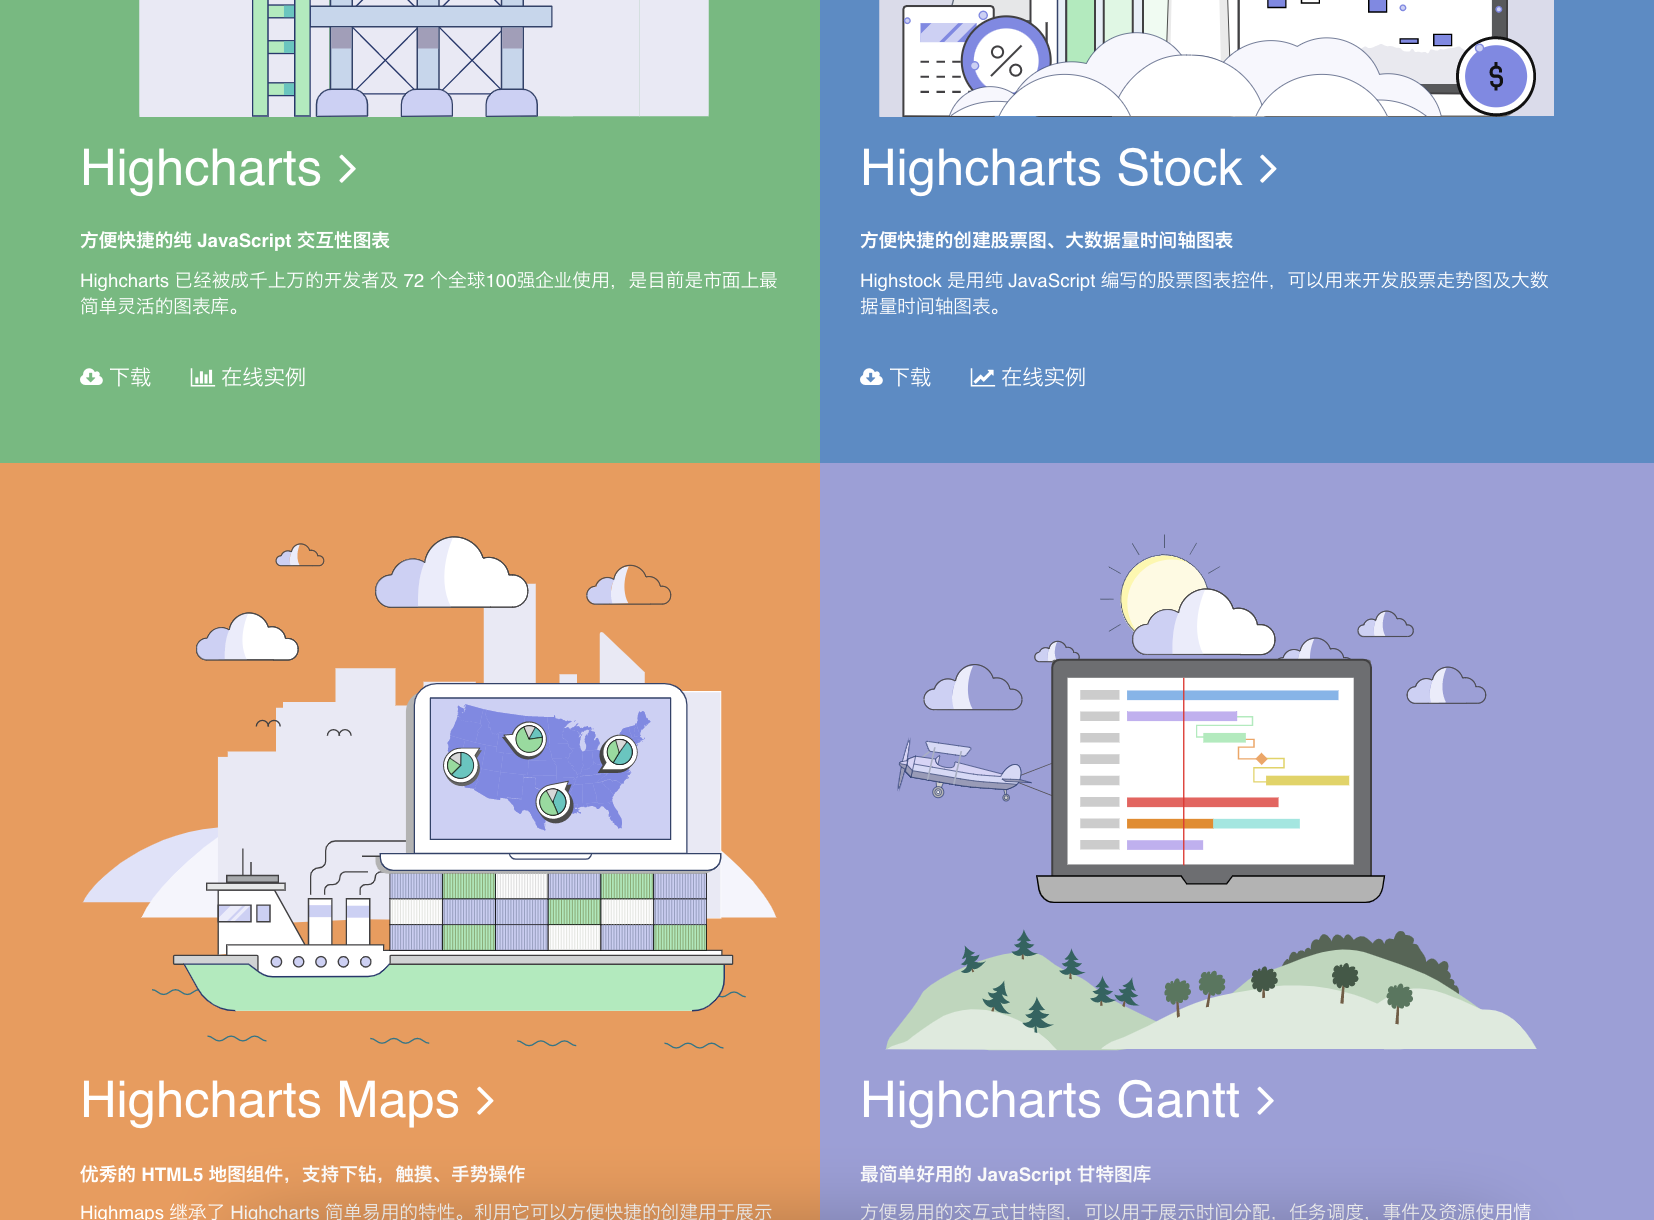Click subtitle '方便快捷的创建股票图、大数据量时间轴图表'
Image resolution: width=1654 pixels, height=1220 pixels.
coord(1046,240)
